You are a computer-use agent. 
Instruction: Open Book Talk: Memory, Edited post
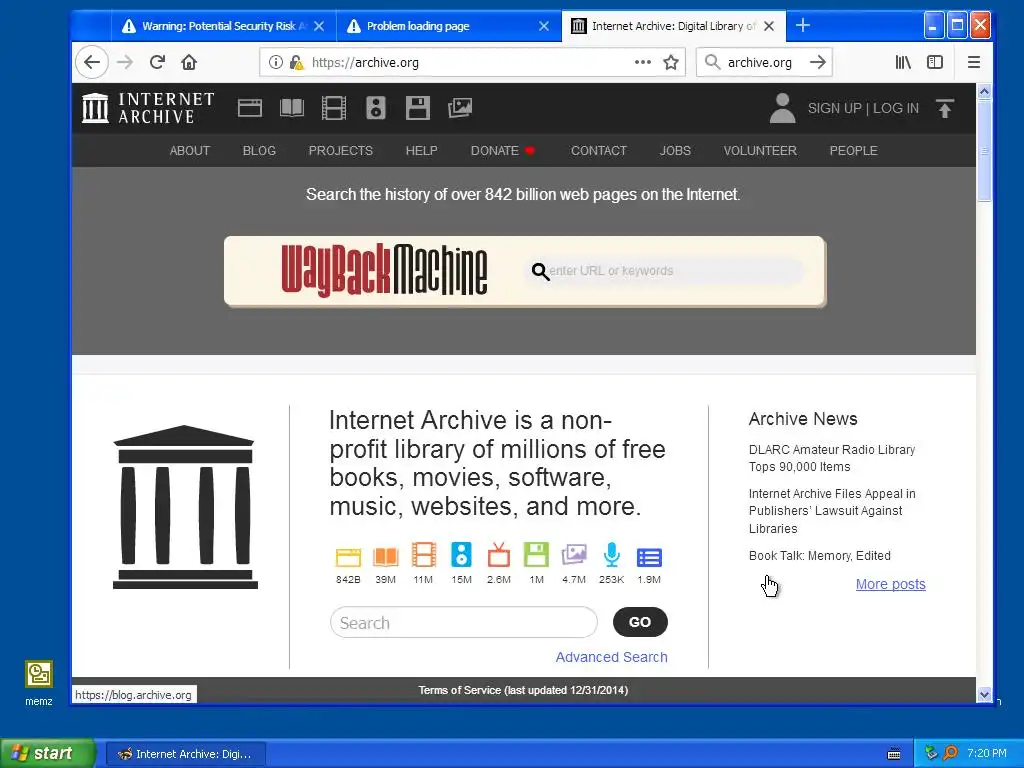click(820, 556)
